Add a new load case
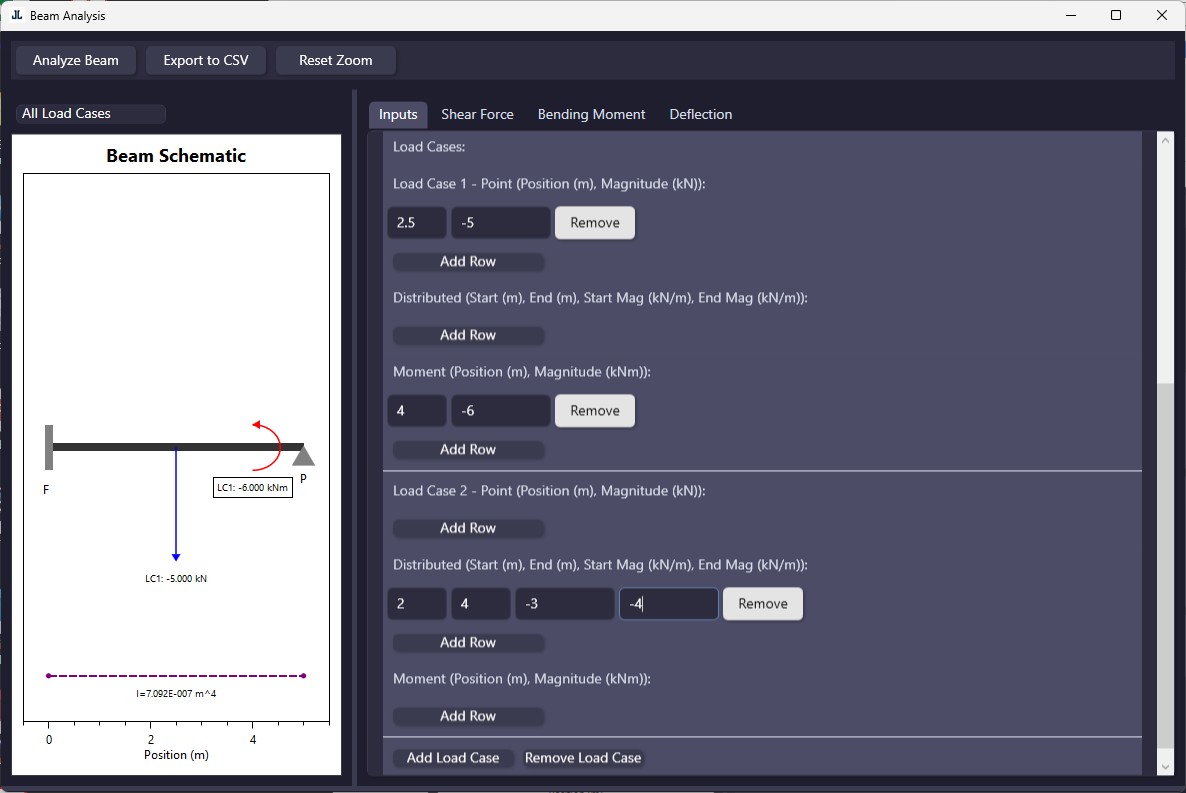1186x793 pixels. coord(452,758)
